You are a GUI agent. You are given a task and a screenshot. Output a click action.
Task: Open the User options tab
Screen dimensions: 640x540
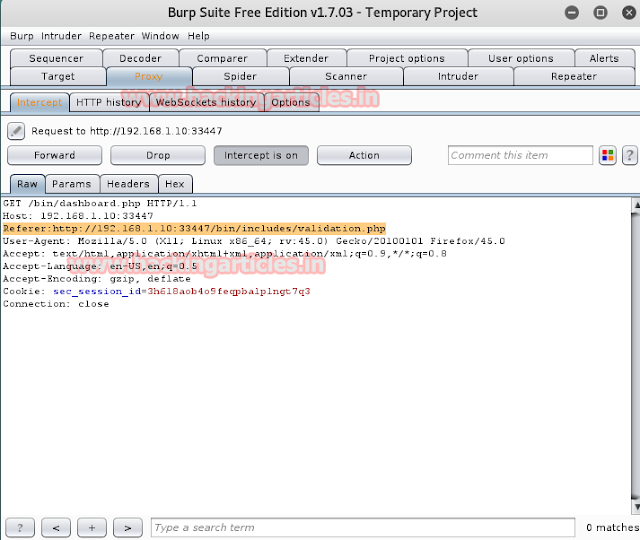pos(521,58)
